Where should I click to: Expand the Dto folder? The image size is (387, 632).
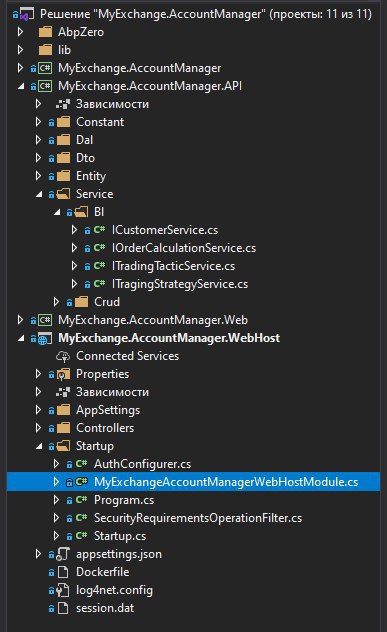(38, 158)
